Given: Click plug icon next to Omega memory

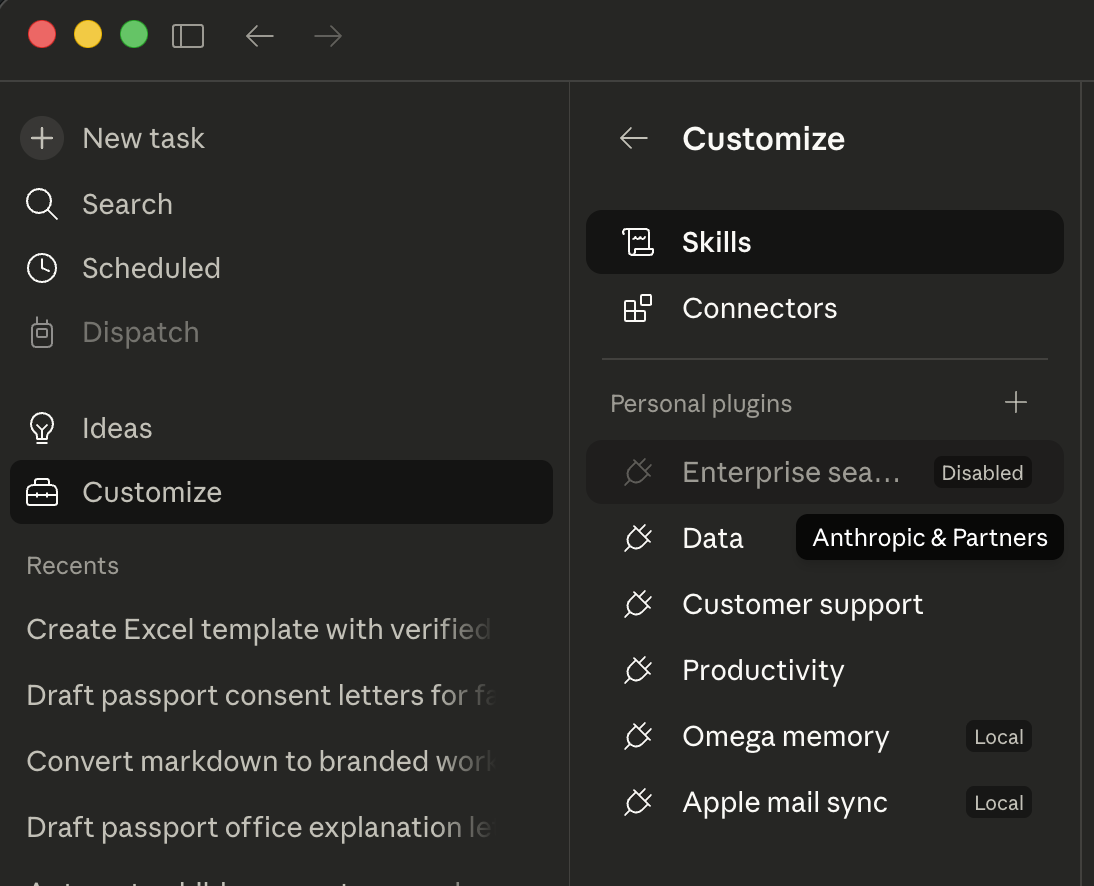Looking at the screenshot, I should [x=638, y=736].
